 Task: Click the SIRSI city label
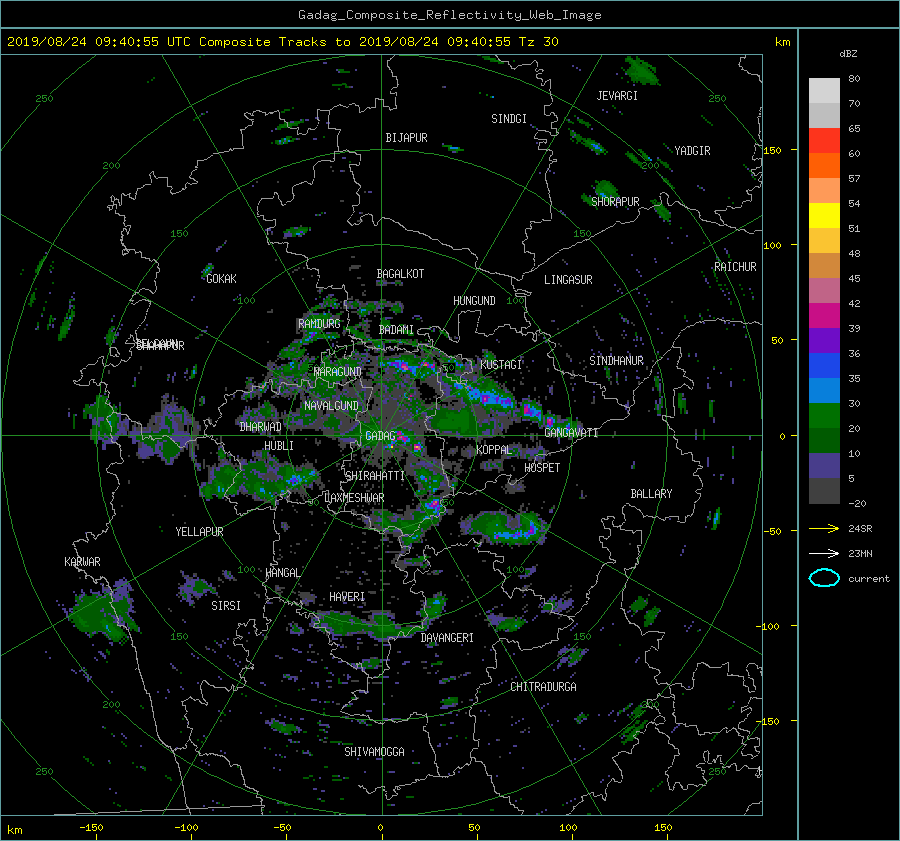pos(226,606)
